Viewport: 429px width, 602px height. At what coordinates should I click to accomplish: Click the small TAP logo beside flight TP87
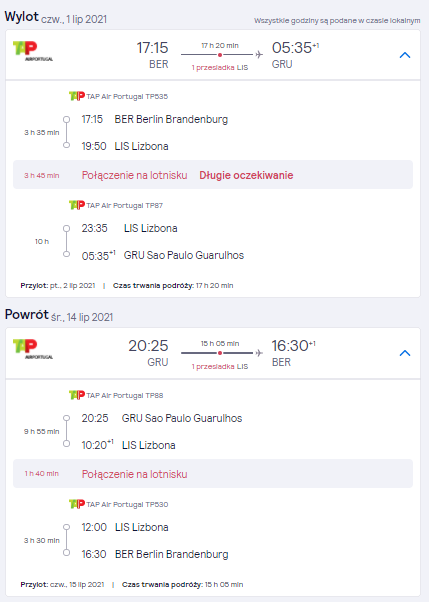77,205
